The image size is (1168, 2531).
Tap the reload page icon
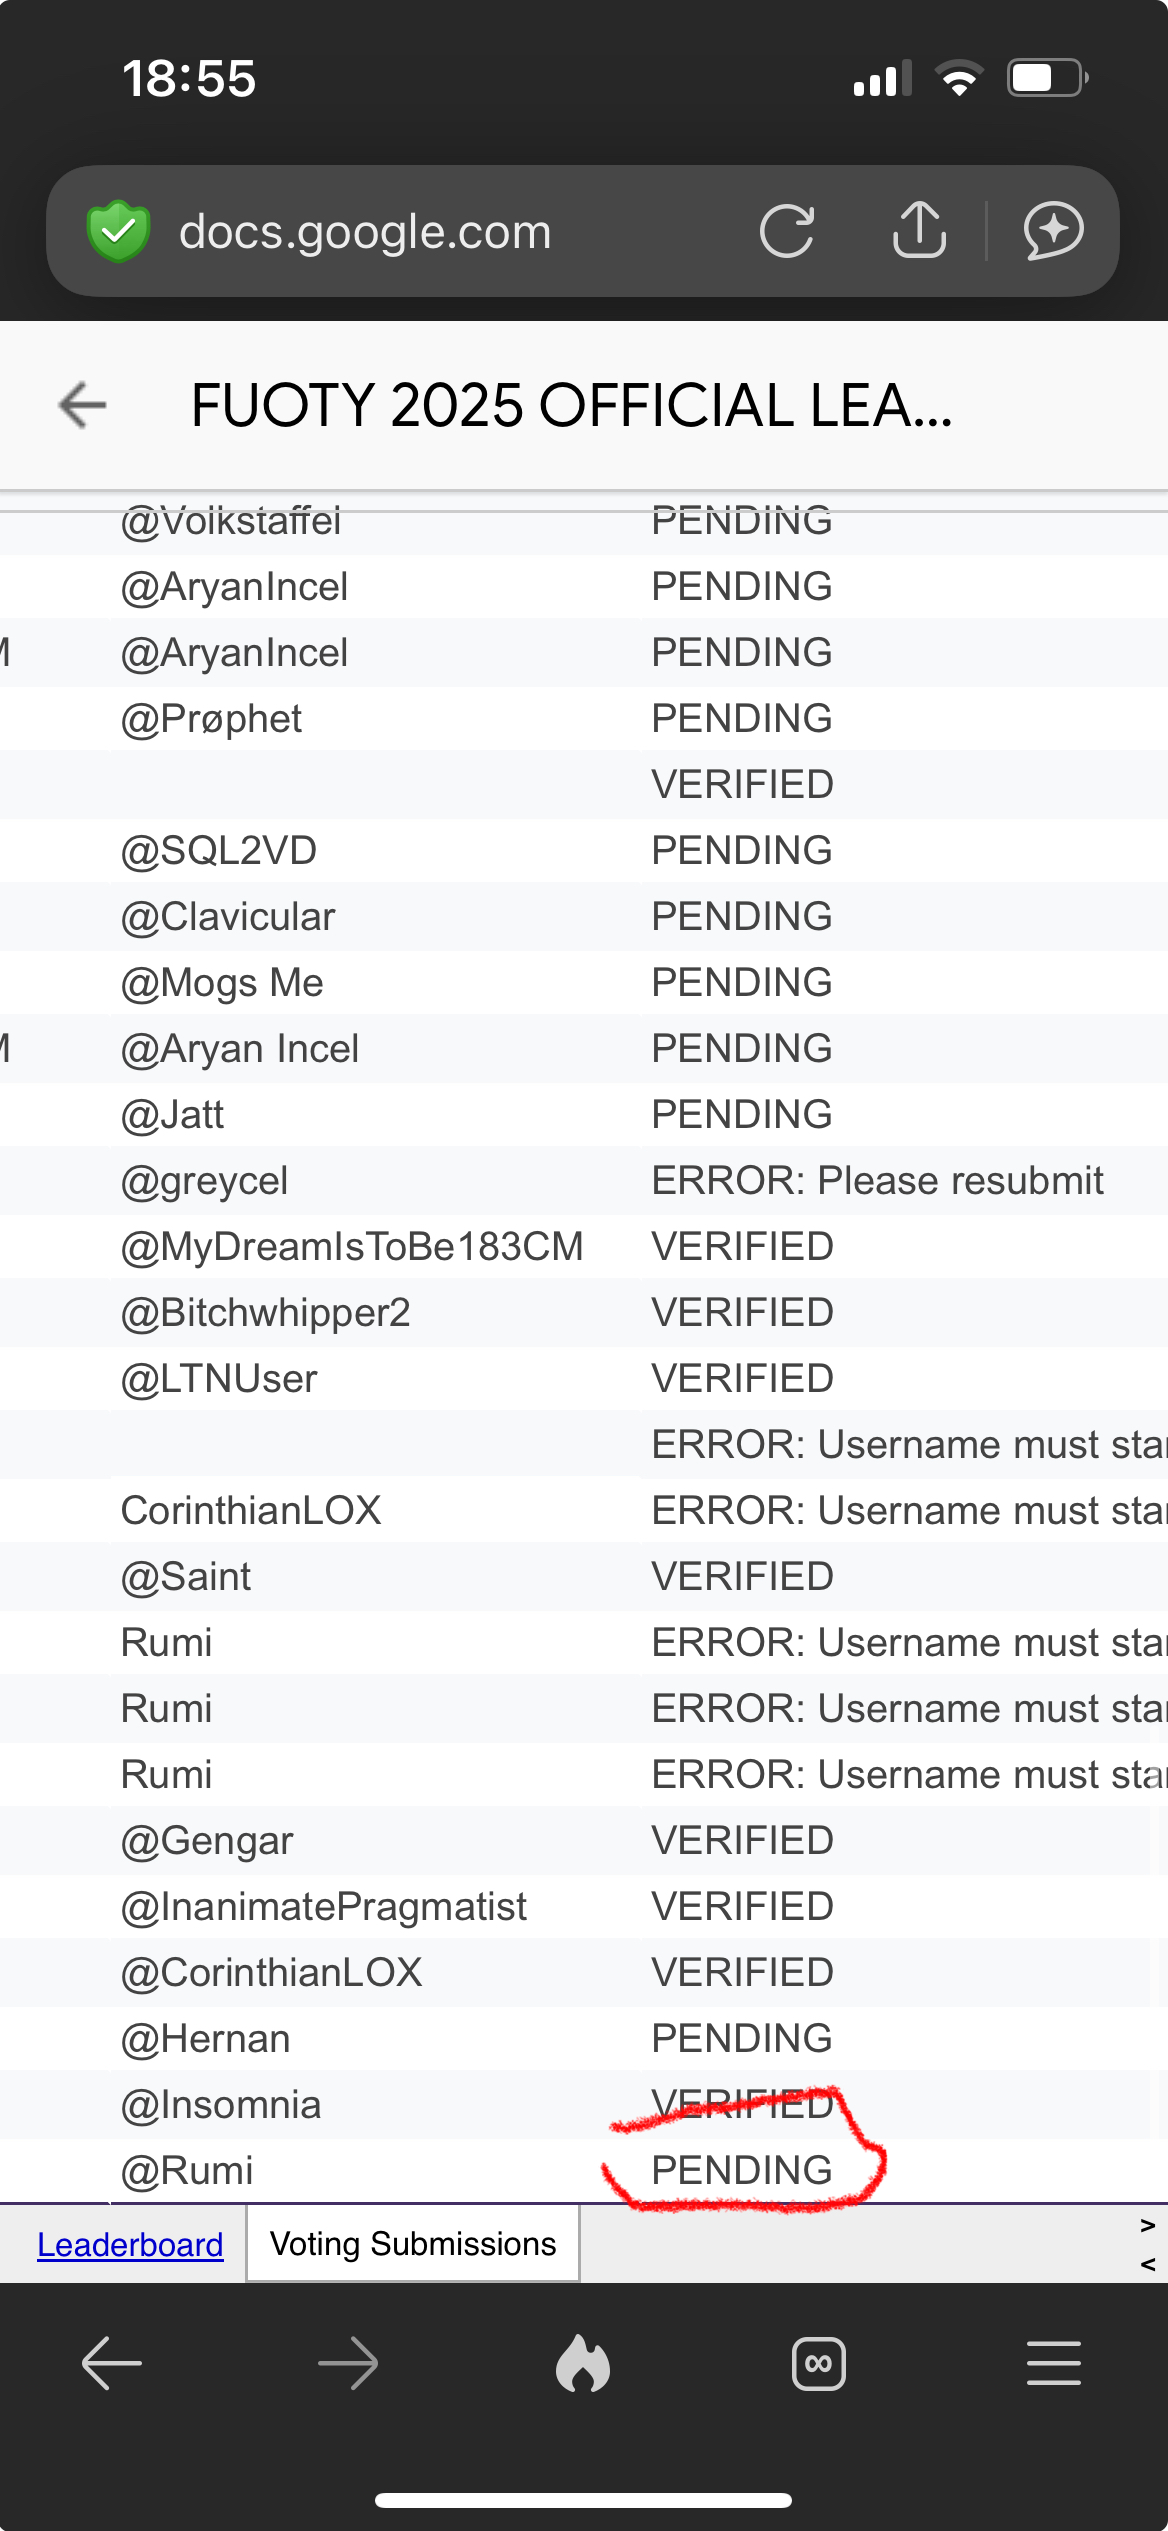787,231
